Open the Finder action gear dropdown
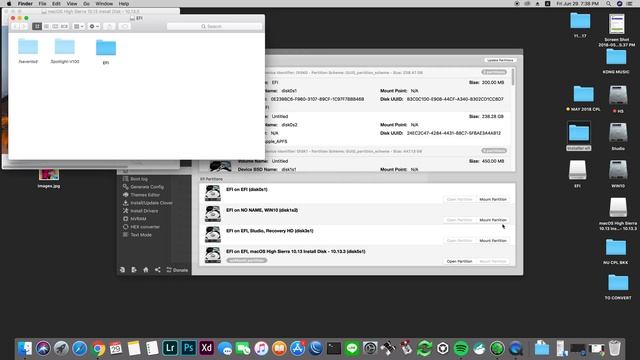The width and height of the screenshot is (640, 360). (x=94, y=26)
